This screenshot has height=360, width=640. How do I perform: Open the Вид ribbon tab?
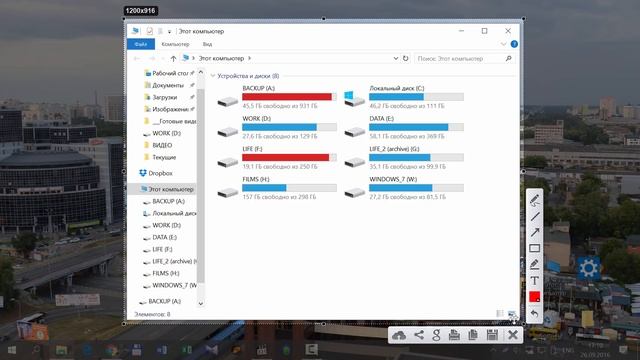point(207,44)
